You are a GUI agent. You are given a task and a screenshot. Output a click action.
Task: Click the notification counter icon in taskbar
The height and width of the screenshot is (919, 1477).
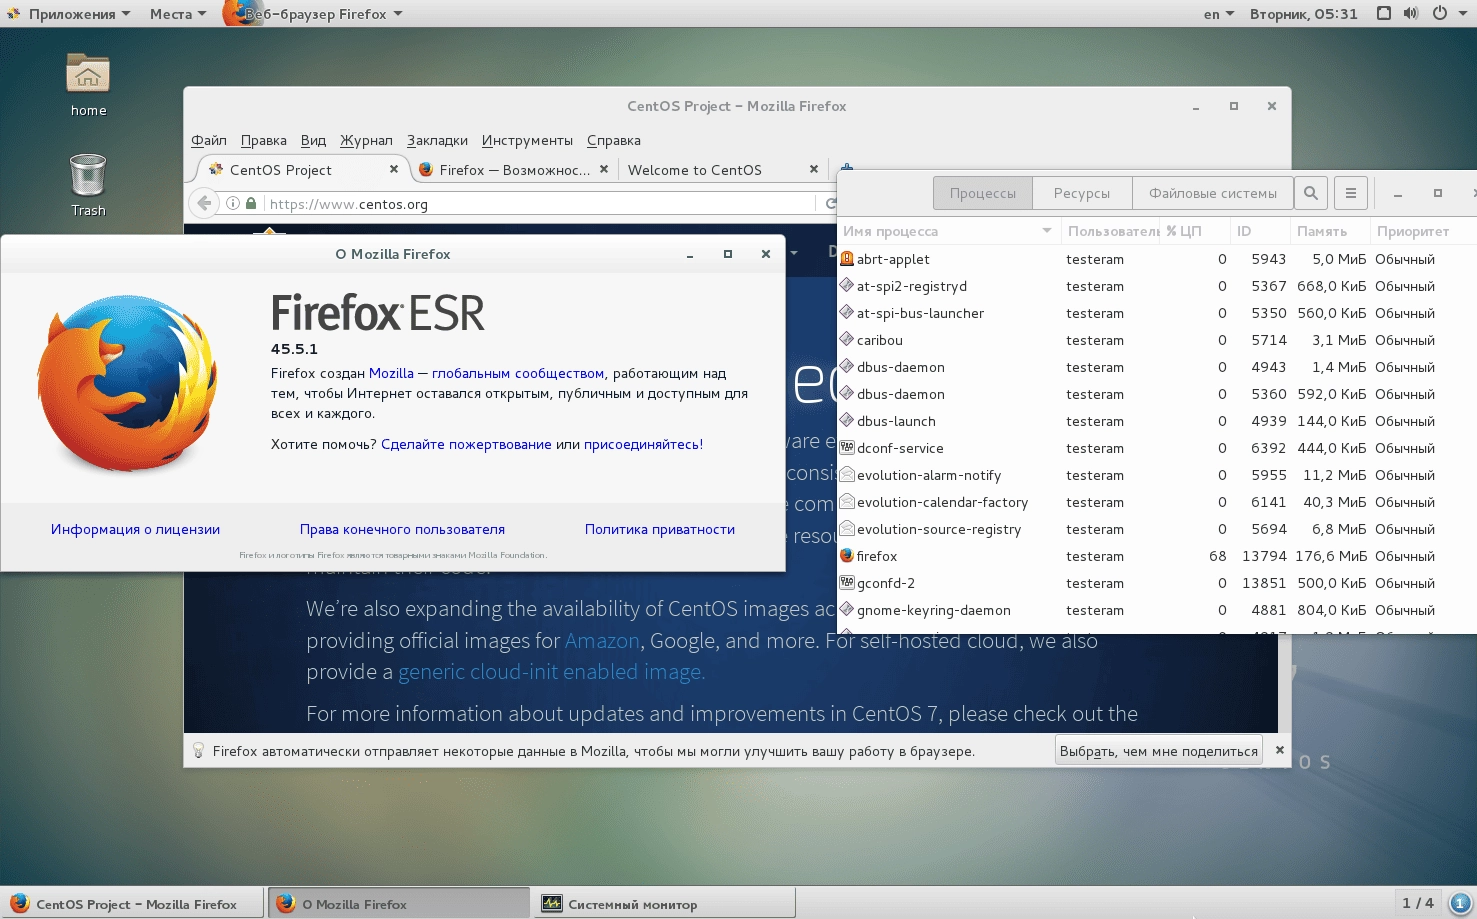coord(1460,903)
